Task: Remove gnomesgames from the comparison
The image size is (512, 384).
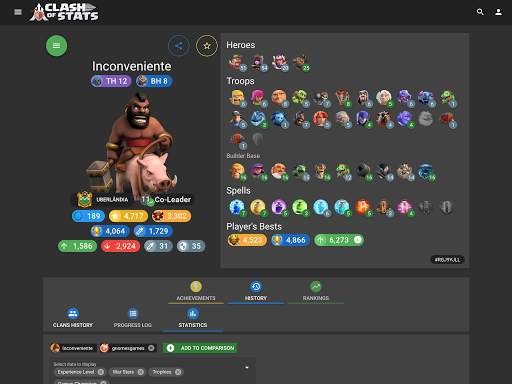Action: point(151,348)
